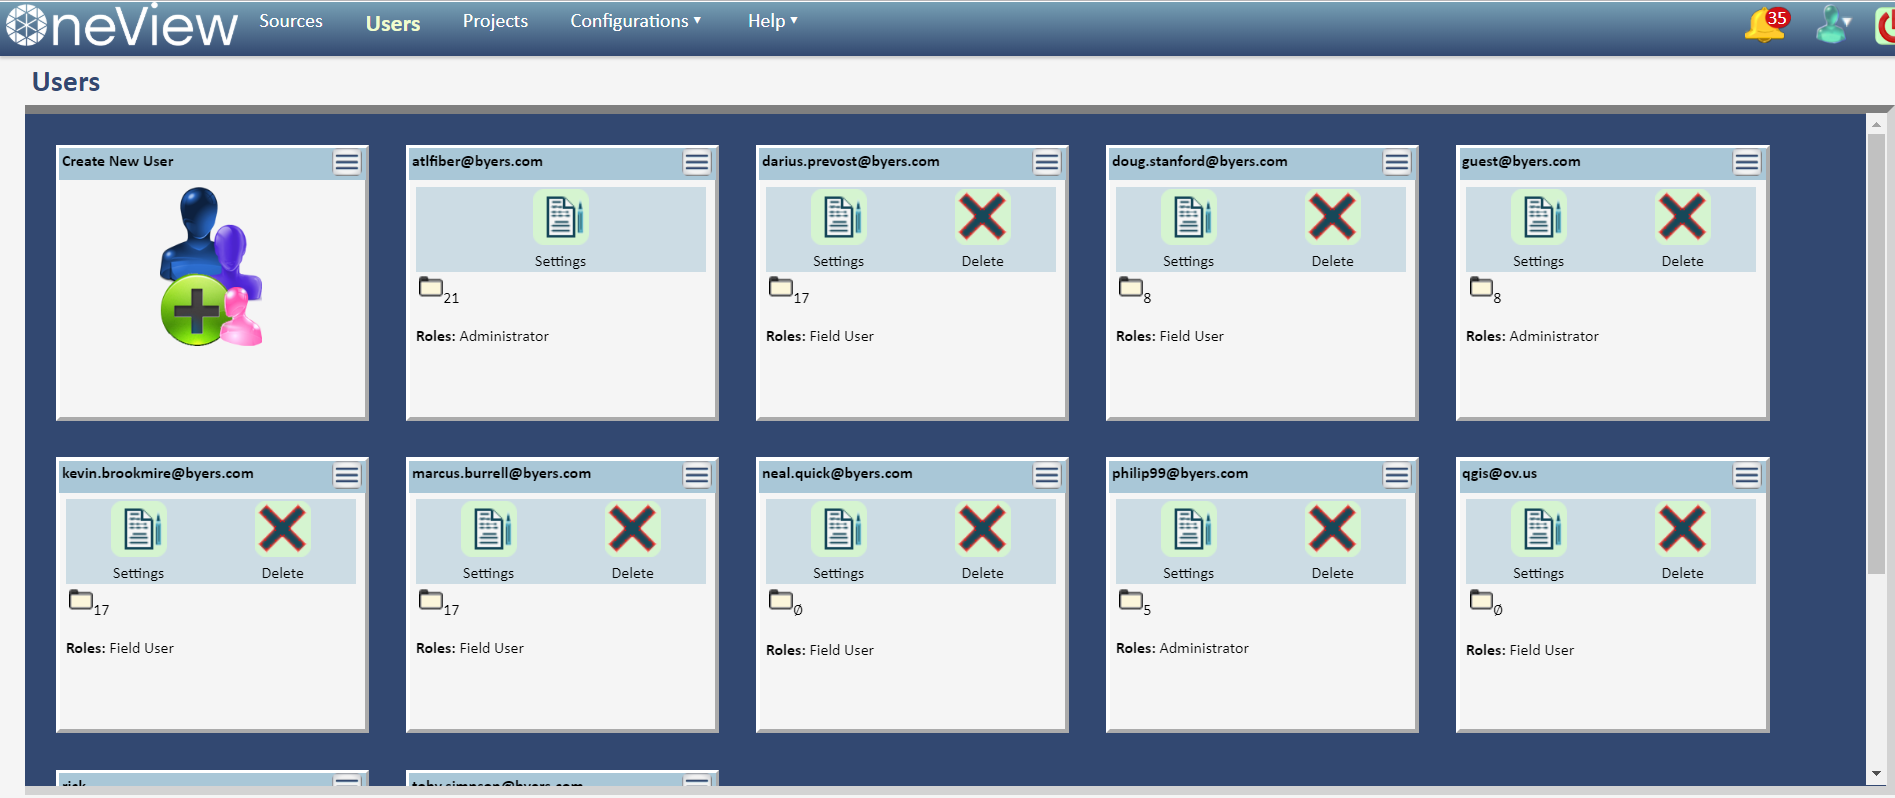The width and height of the screenshot is (1895, 798).
Task: Click projects folder icon for guest@byers.com
Action: pos(1480,287)
